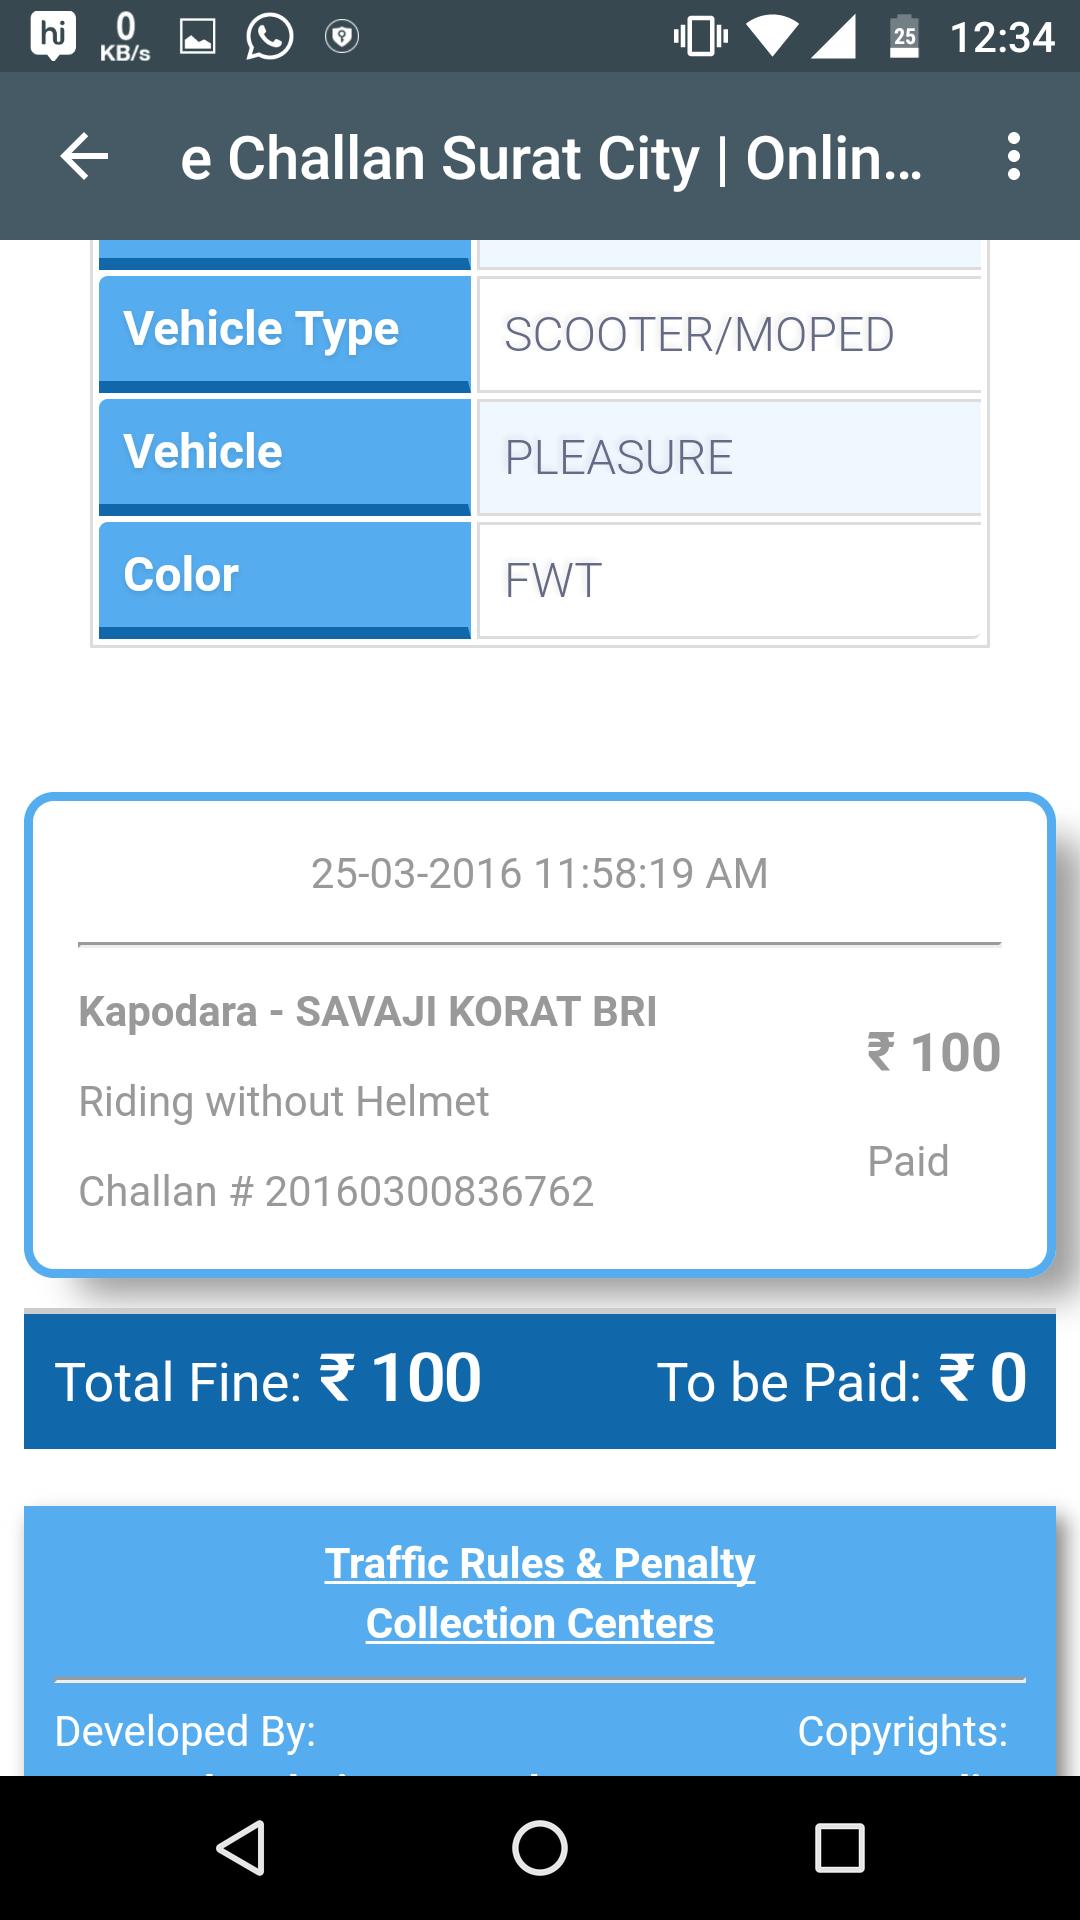The image size is (1080, 1920).
Task: Open the Traffic Rules & Penalty link
Action: [x=540, y=1563]
